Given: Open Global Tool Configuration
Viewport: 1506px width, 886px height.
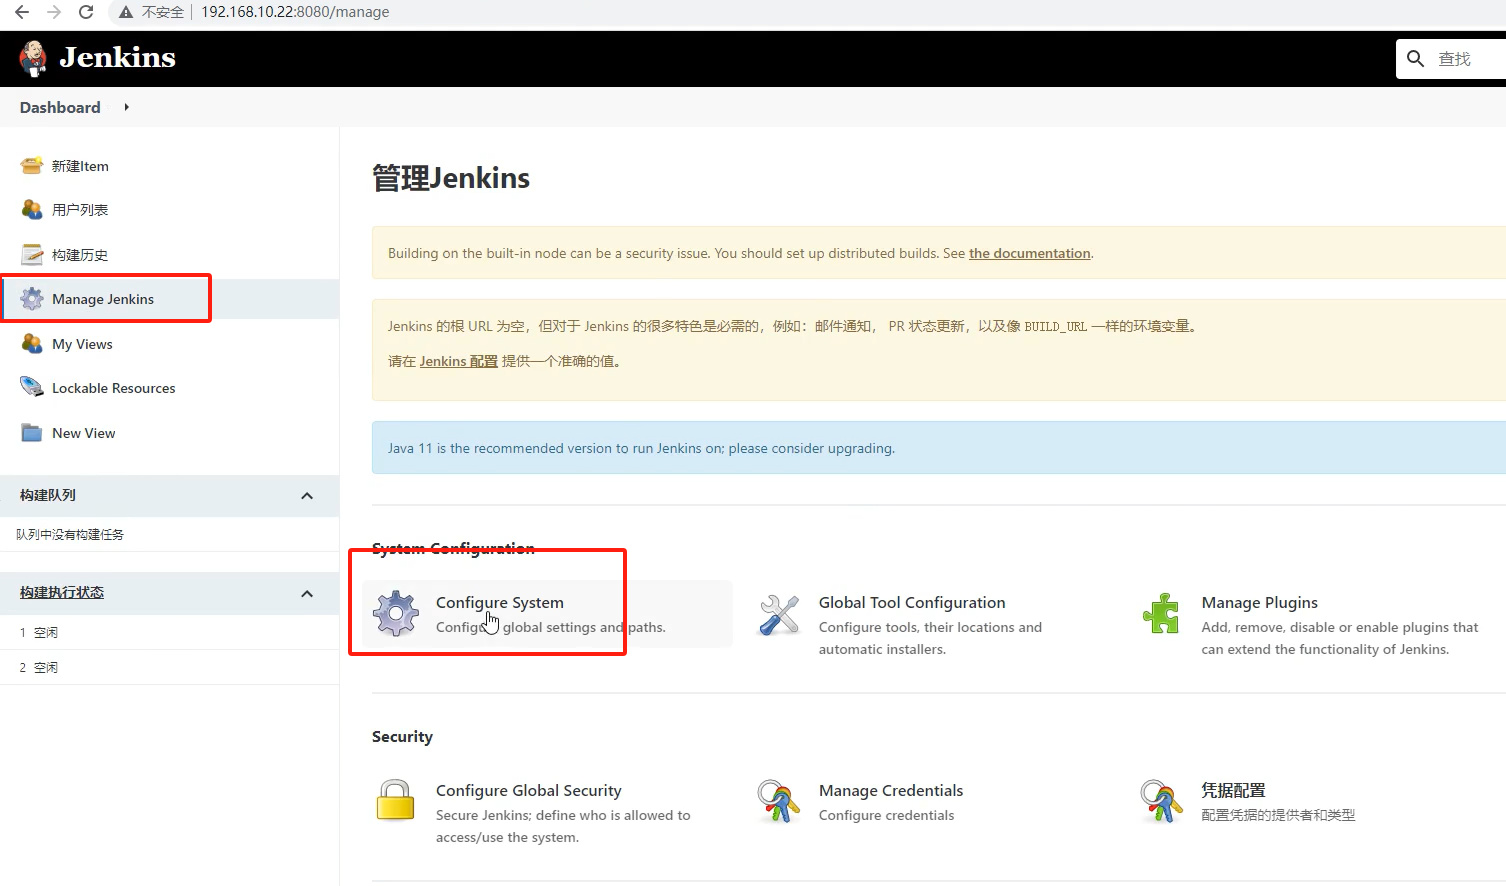Looking at the screenshot, I should 912,602.
